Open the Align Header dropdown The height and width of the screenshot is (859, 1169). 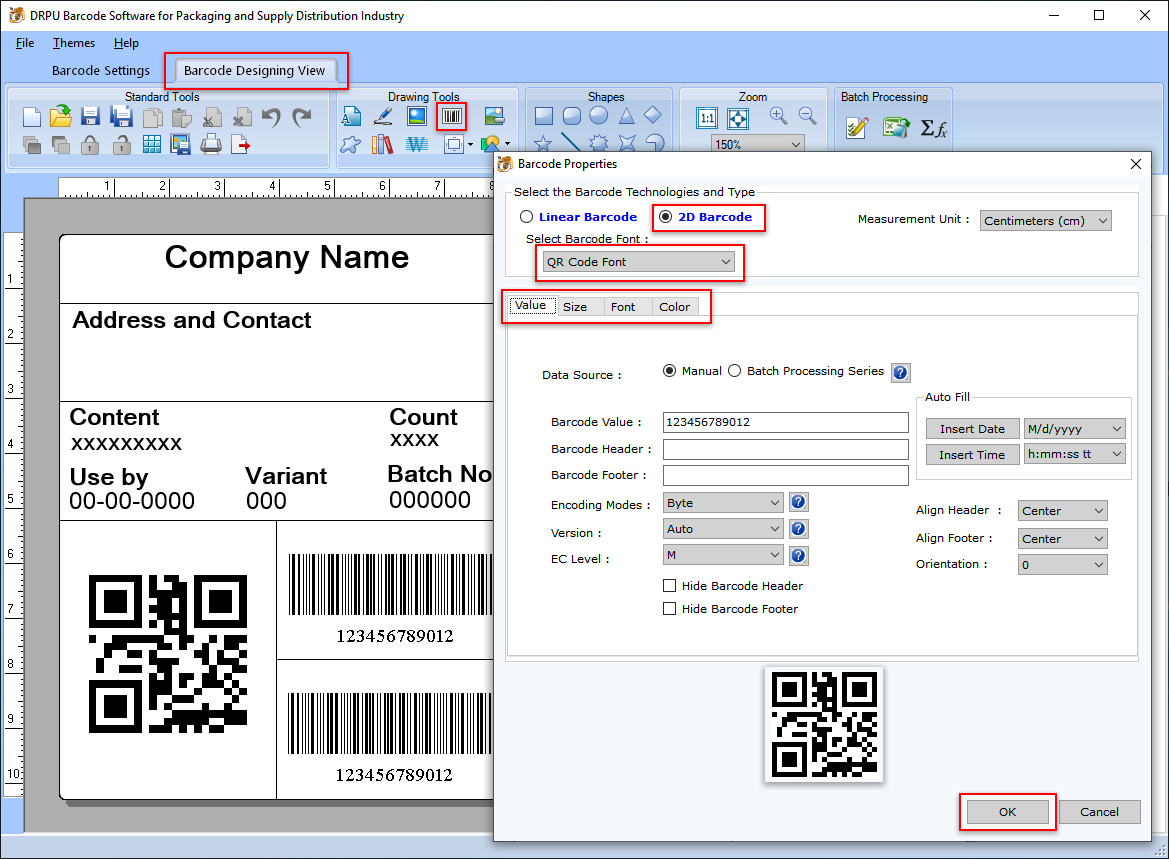[1062, 511]
